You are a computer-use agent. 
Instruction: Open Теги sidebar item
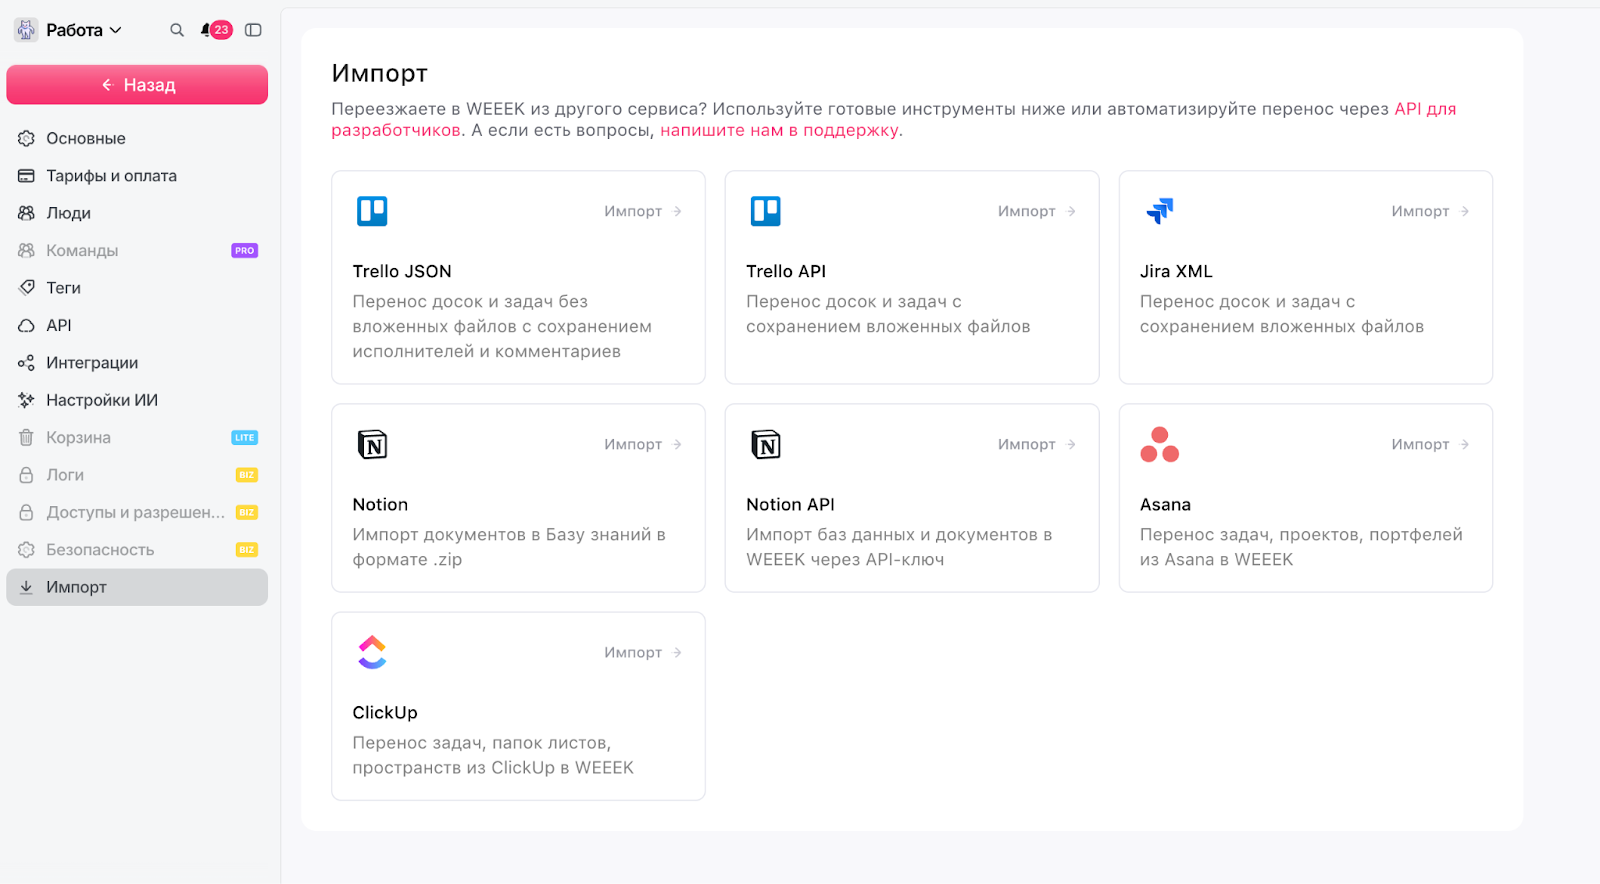click(x=63, y=288)
